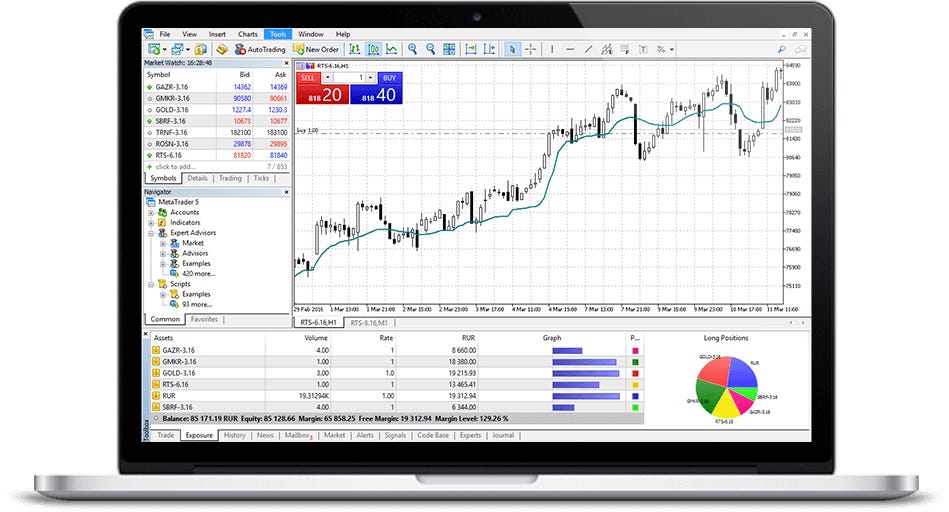Open a New Order from the toolbar
This screenshot has height=512, width=949.
[x=318, y=49]
